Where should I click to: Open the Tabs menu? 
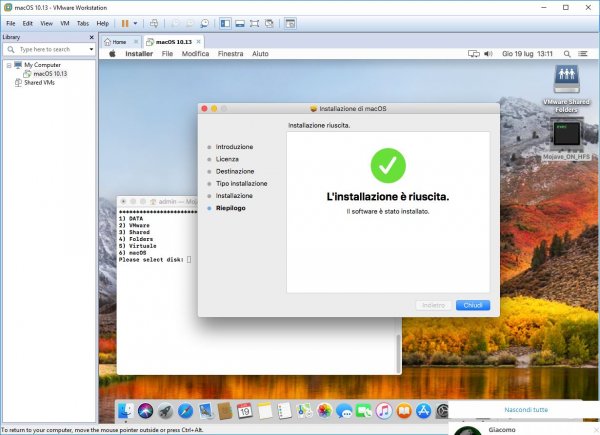point(83,23)
